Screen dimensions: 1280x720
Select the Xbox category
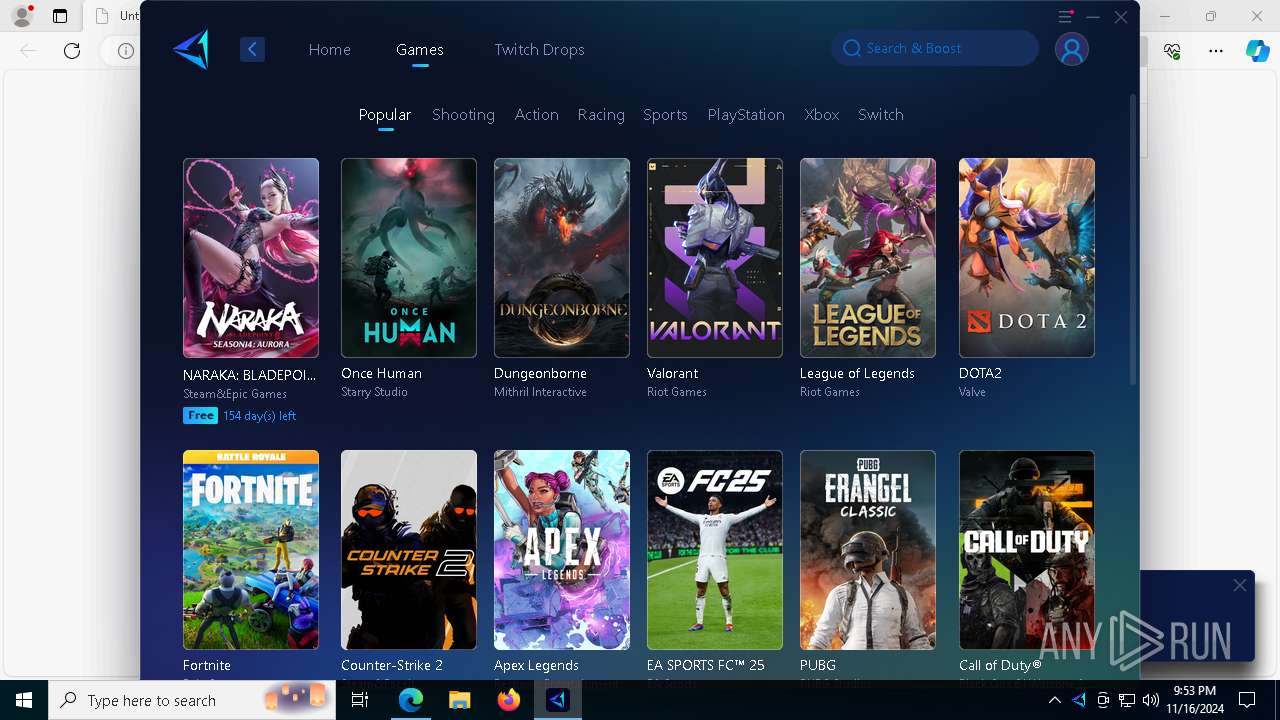click(x=822, y=115)
